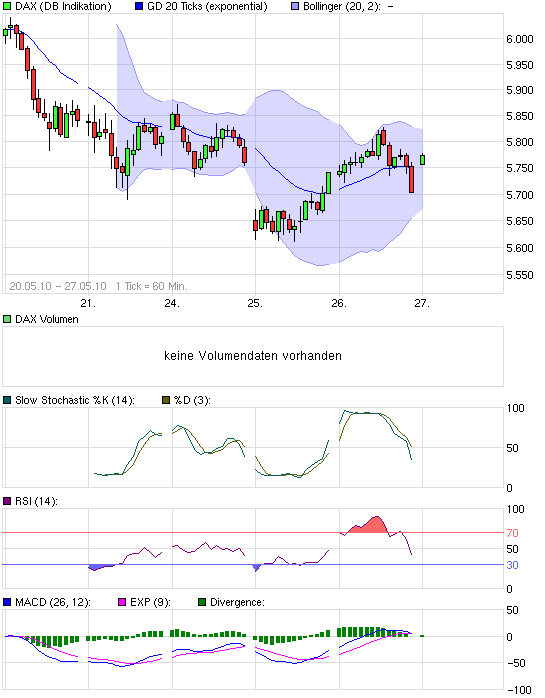Click the 6.000 price axis label

[520, 39]
